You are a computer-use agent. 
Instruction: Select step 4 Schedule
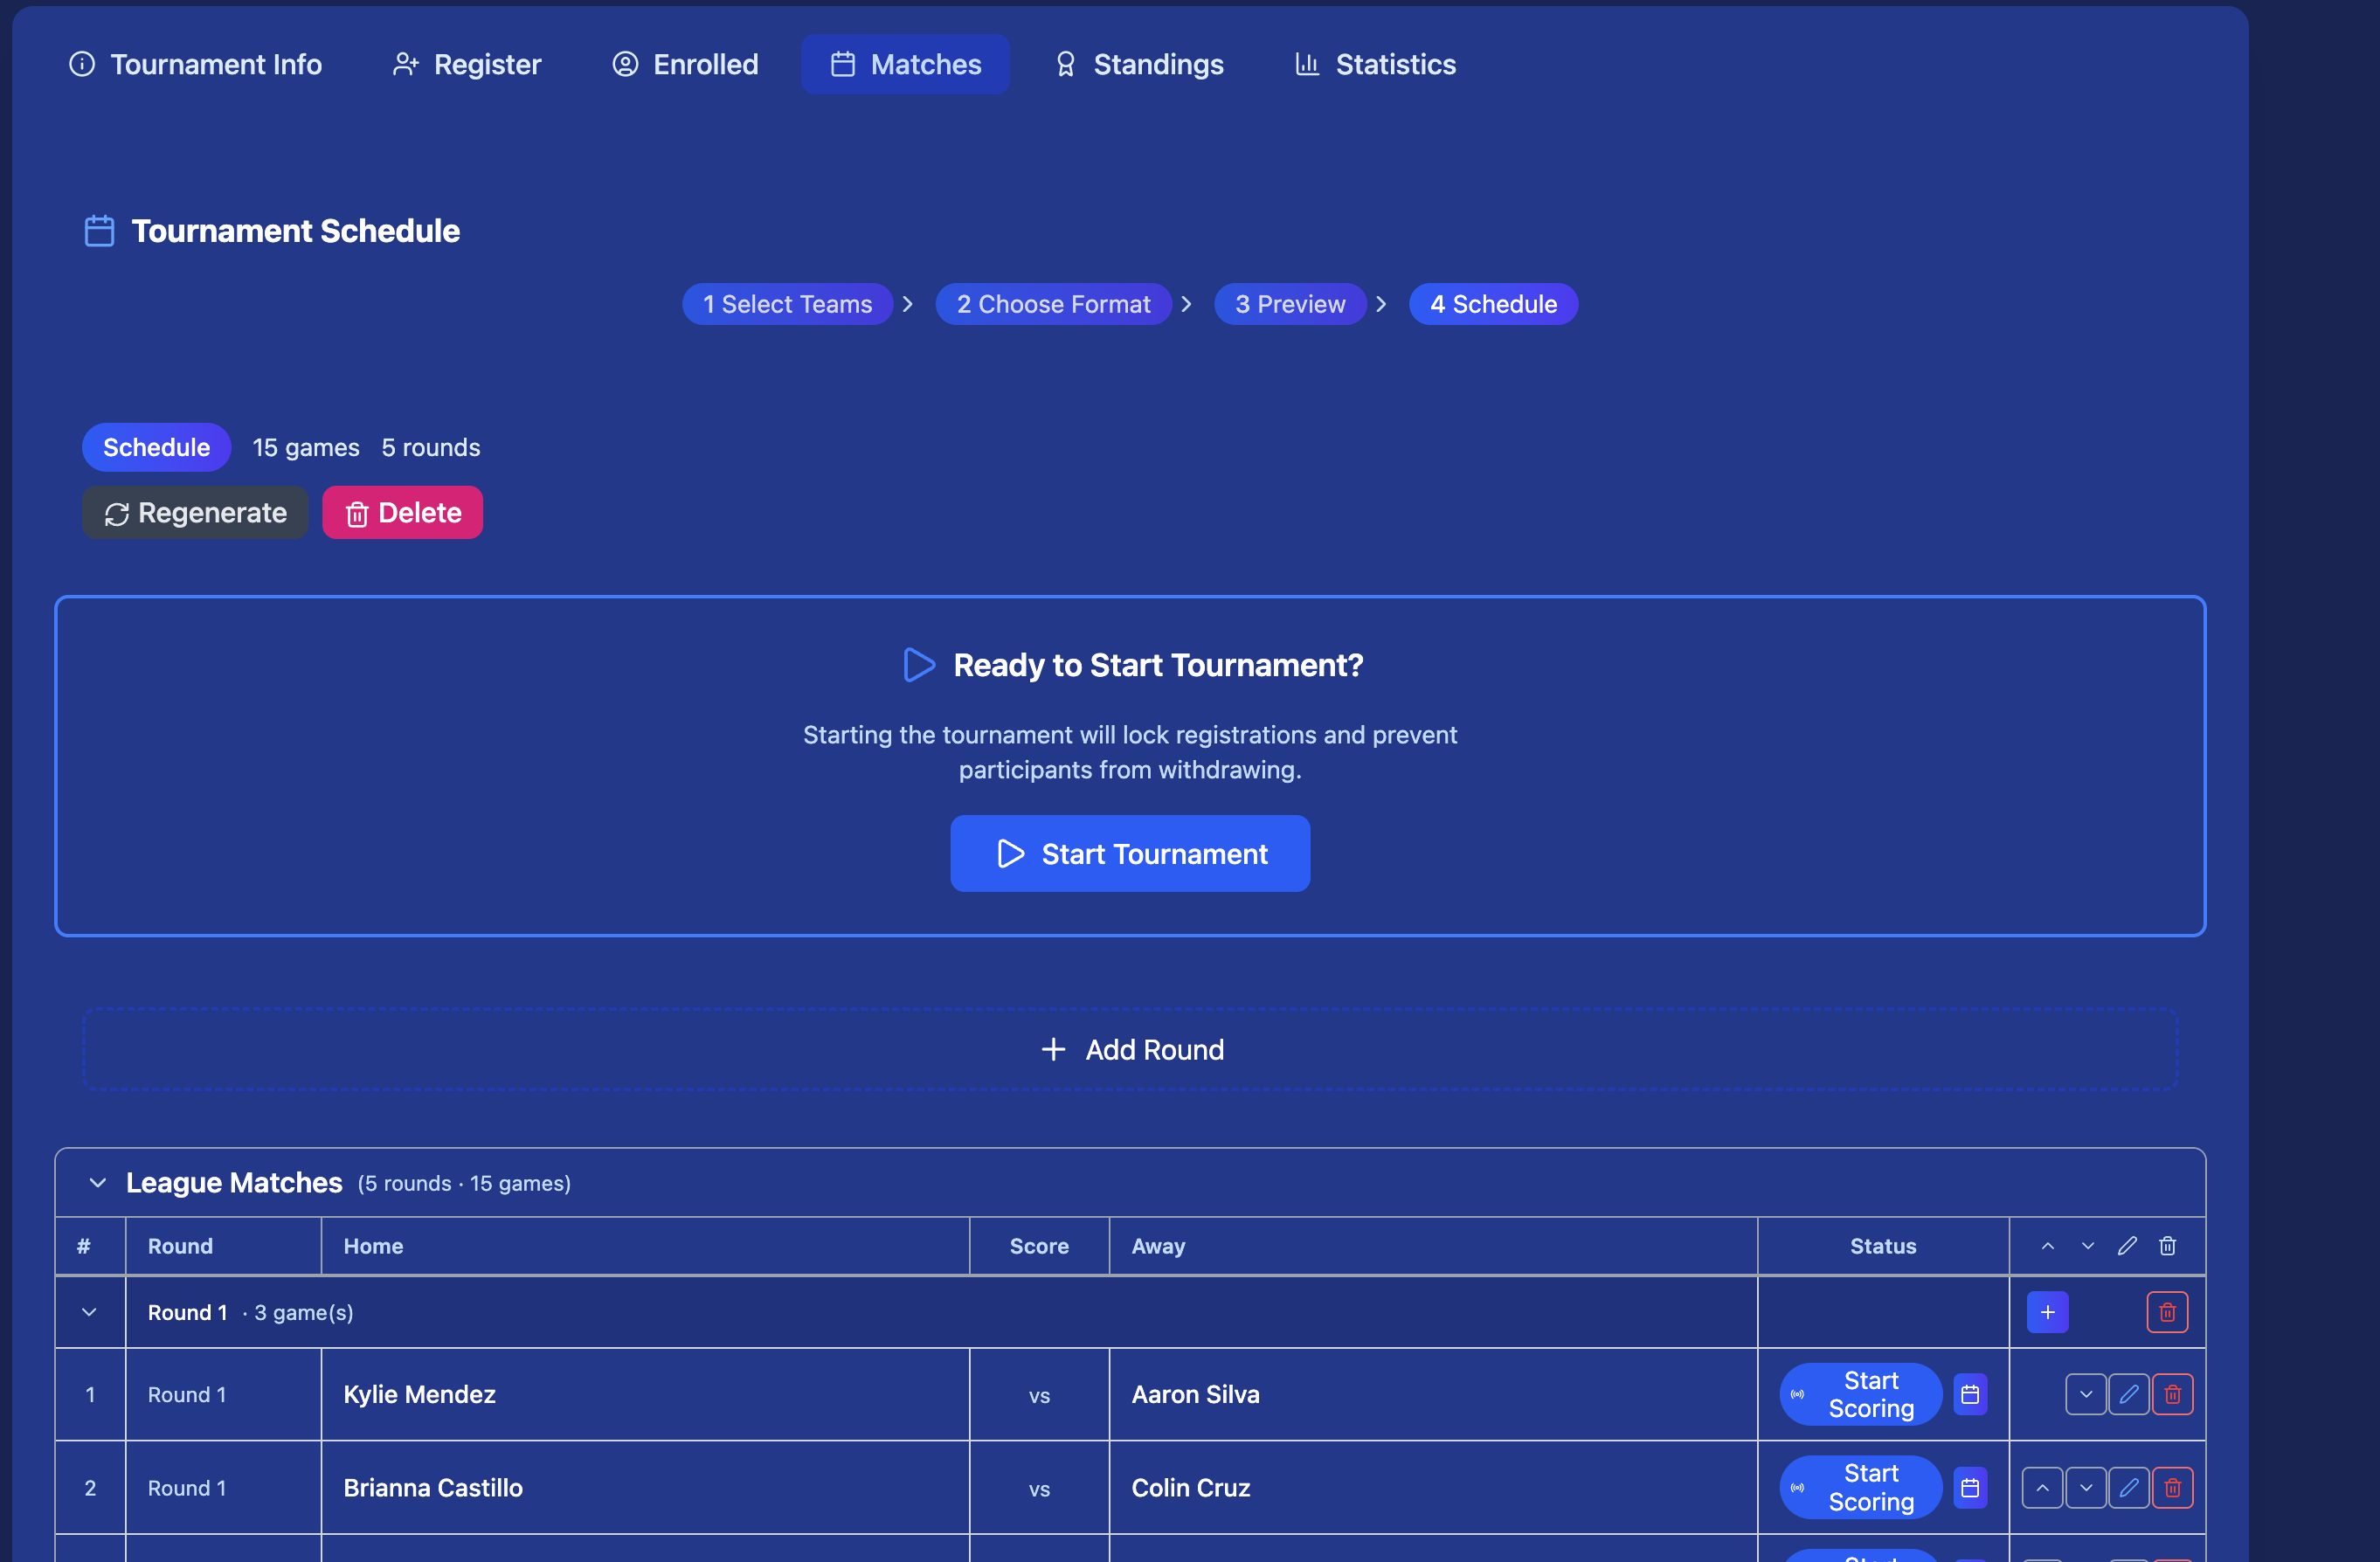1493,304
